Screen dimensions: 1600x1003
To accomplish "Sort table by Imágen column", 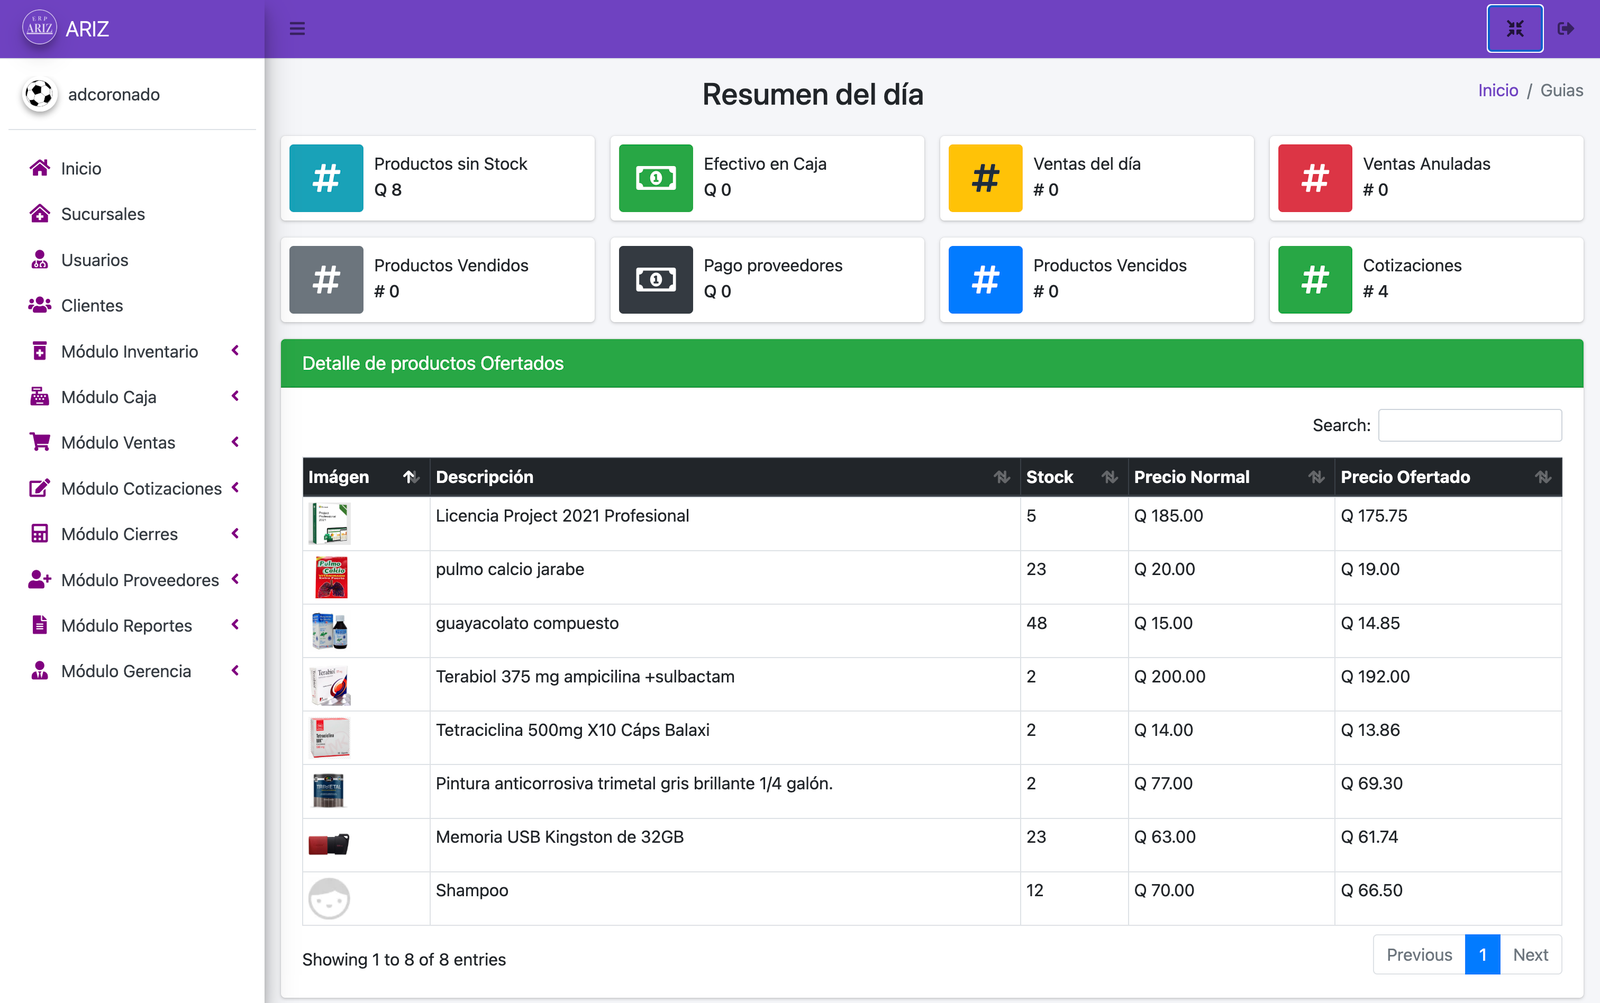I will [366, 477].
